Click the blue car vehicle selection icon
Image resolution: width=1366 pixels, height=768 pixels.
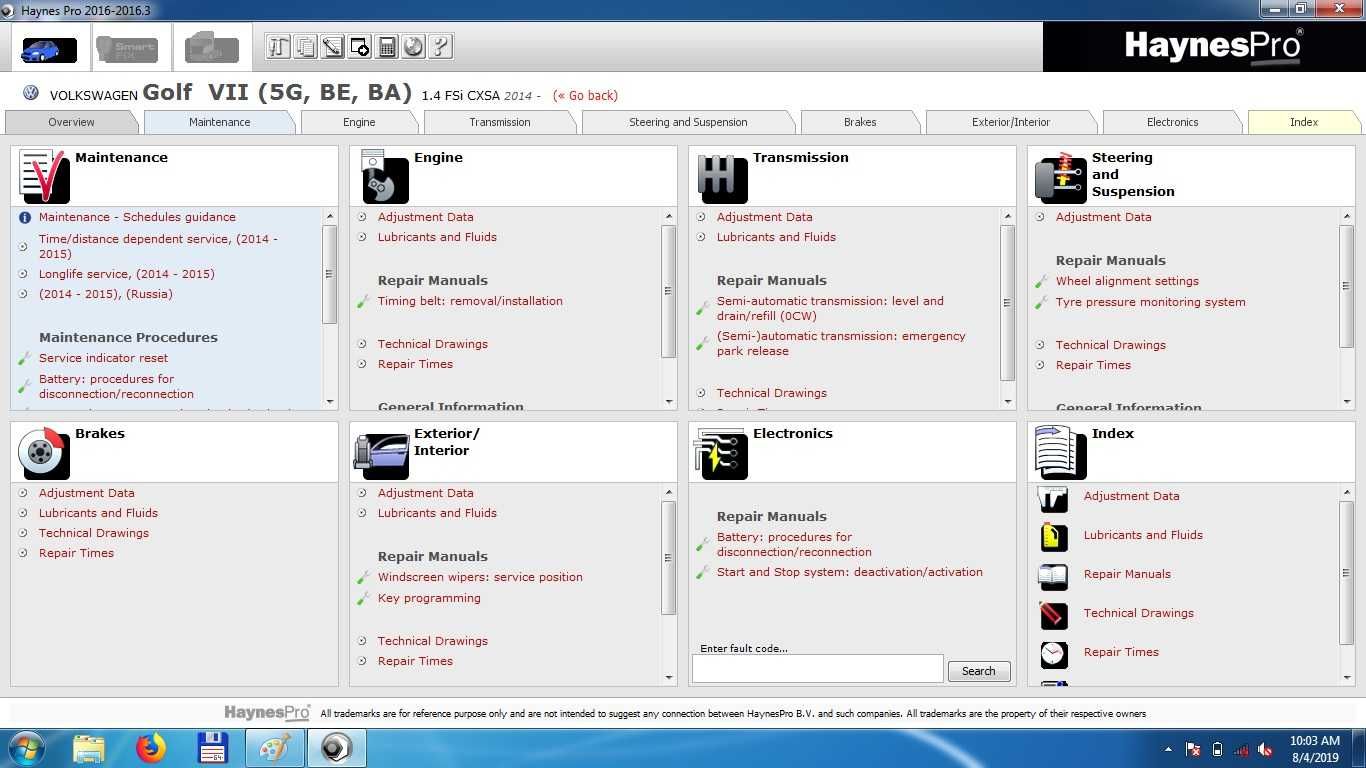[48, 47]
